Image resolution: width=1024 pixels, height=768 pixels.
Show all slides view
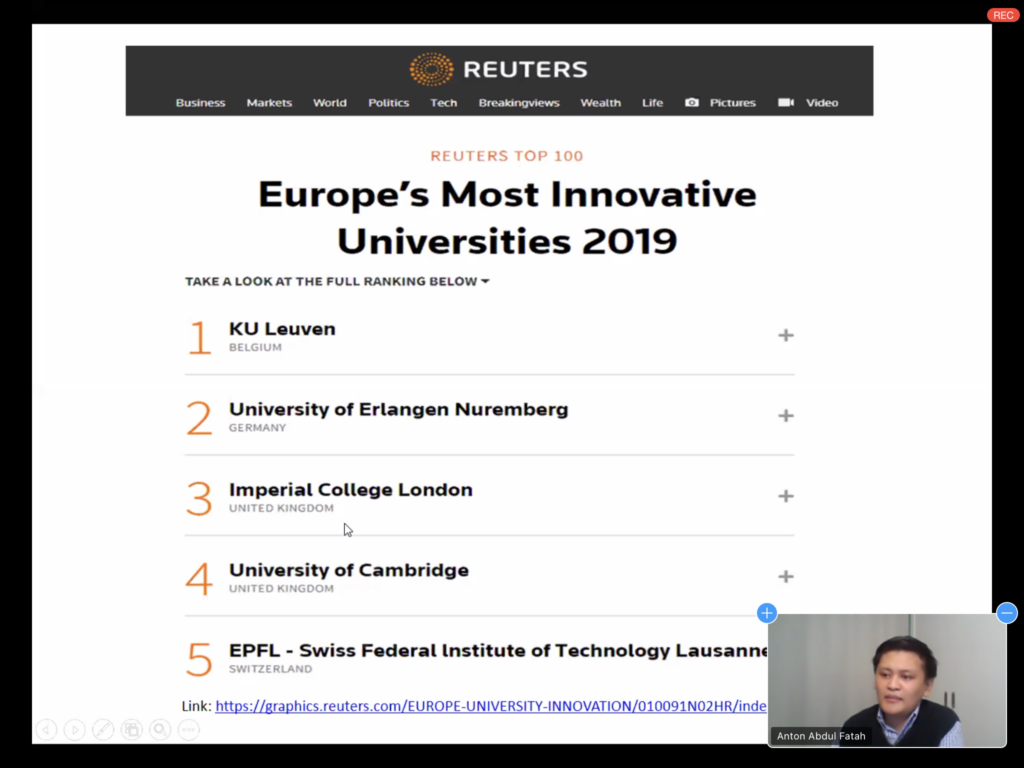[x=132, y=729]
